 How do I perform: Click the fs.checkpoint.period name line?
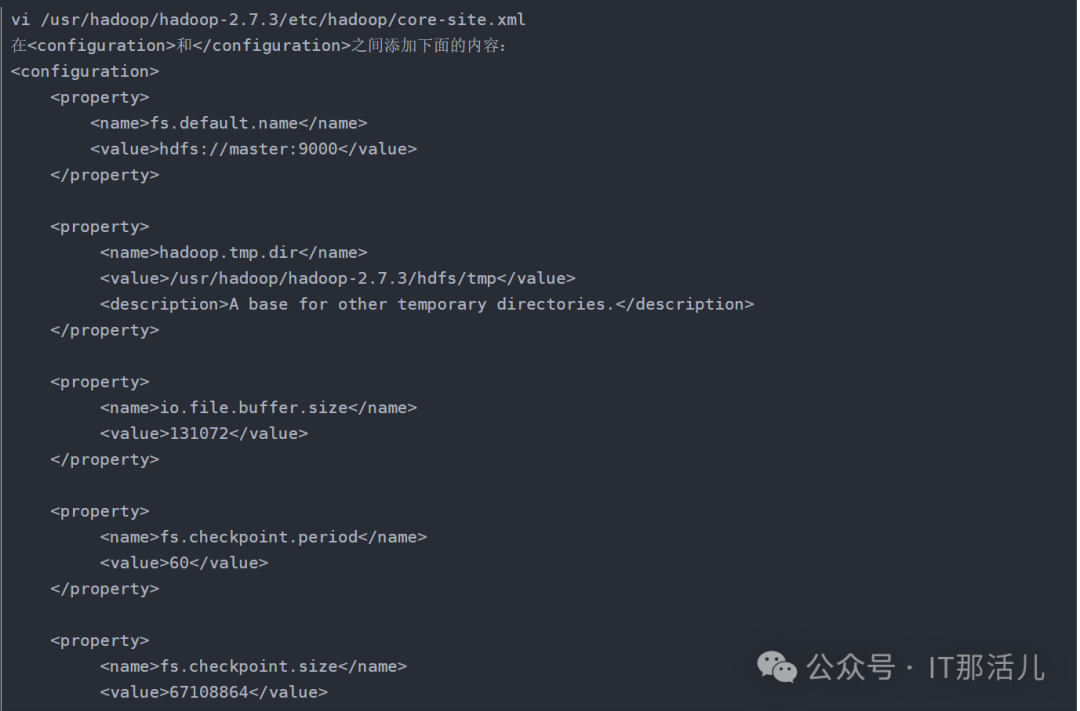pos(263,537)
